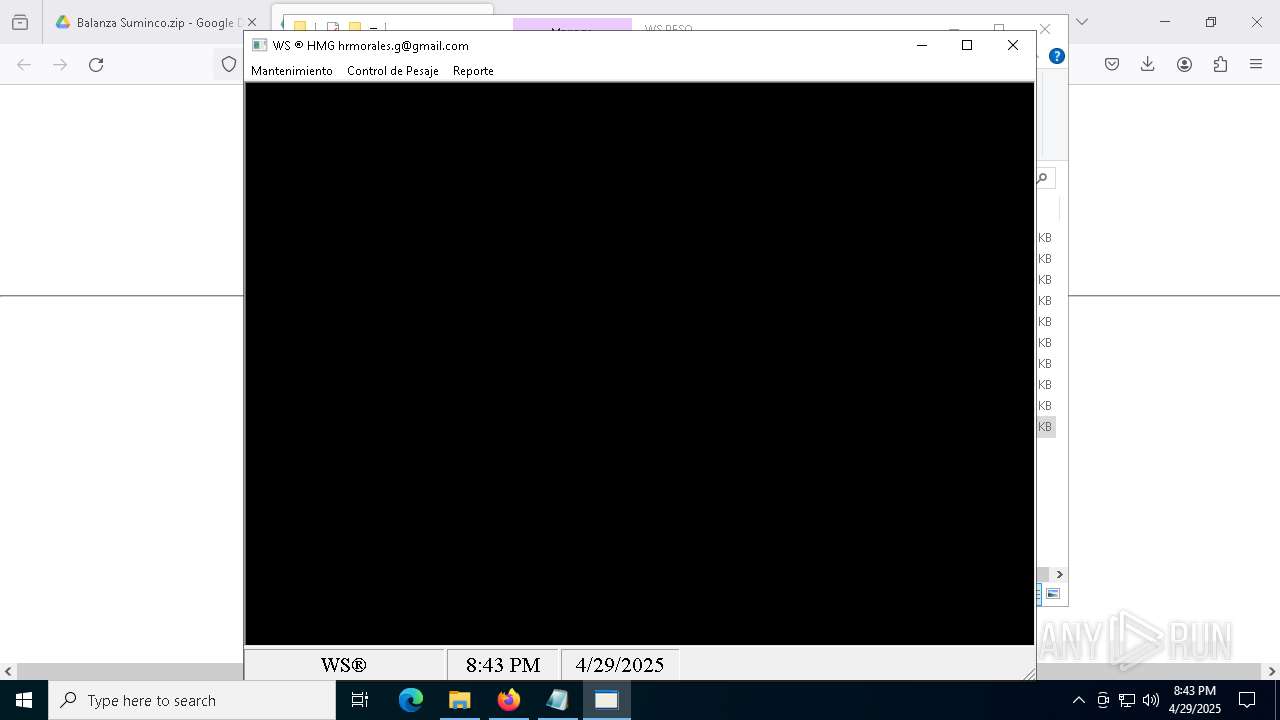Open File Explorer from taskbar
Viewport: 1280px width, 720px height.
(459, 700)
